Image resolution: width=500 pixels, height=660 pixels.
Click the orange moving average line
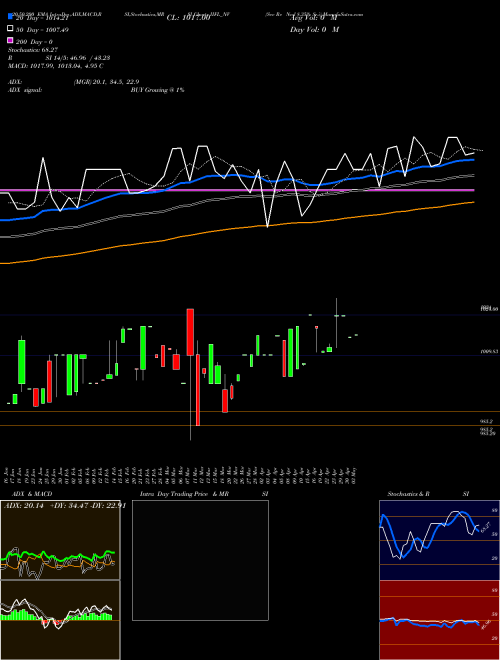click(237, 228)
